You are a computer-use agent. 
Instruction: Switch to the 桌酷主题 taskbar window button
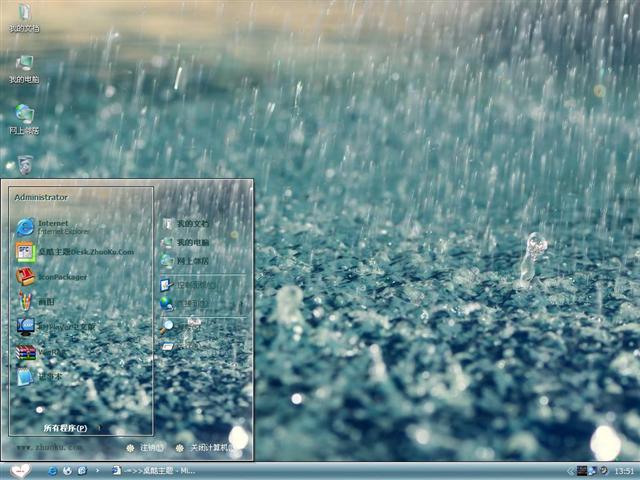click(x=153, y=471)
